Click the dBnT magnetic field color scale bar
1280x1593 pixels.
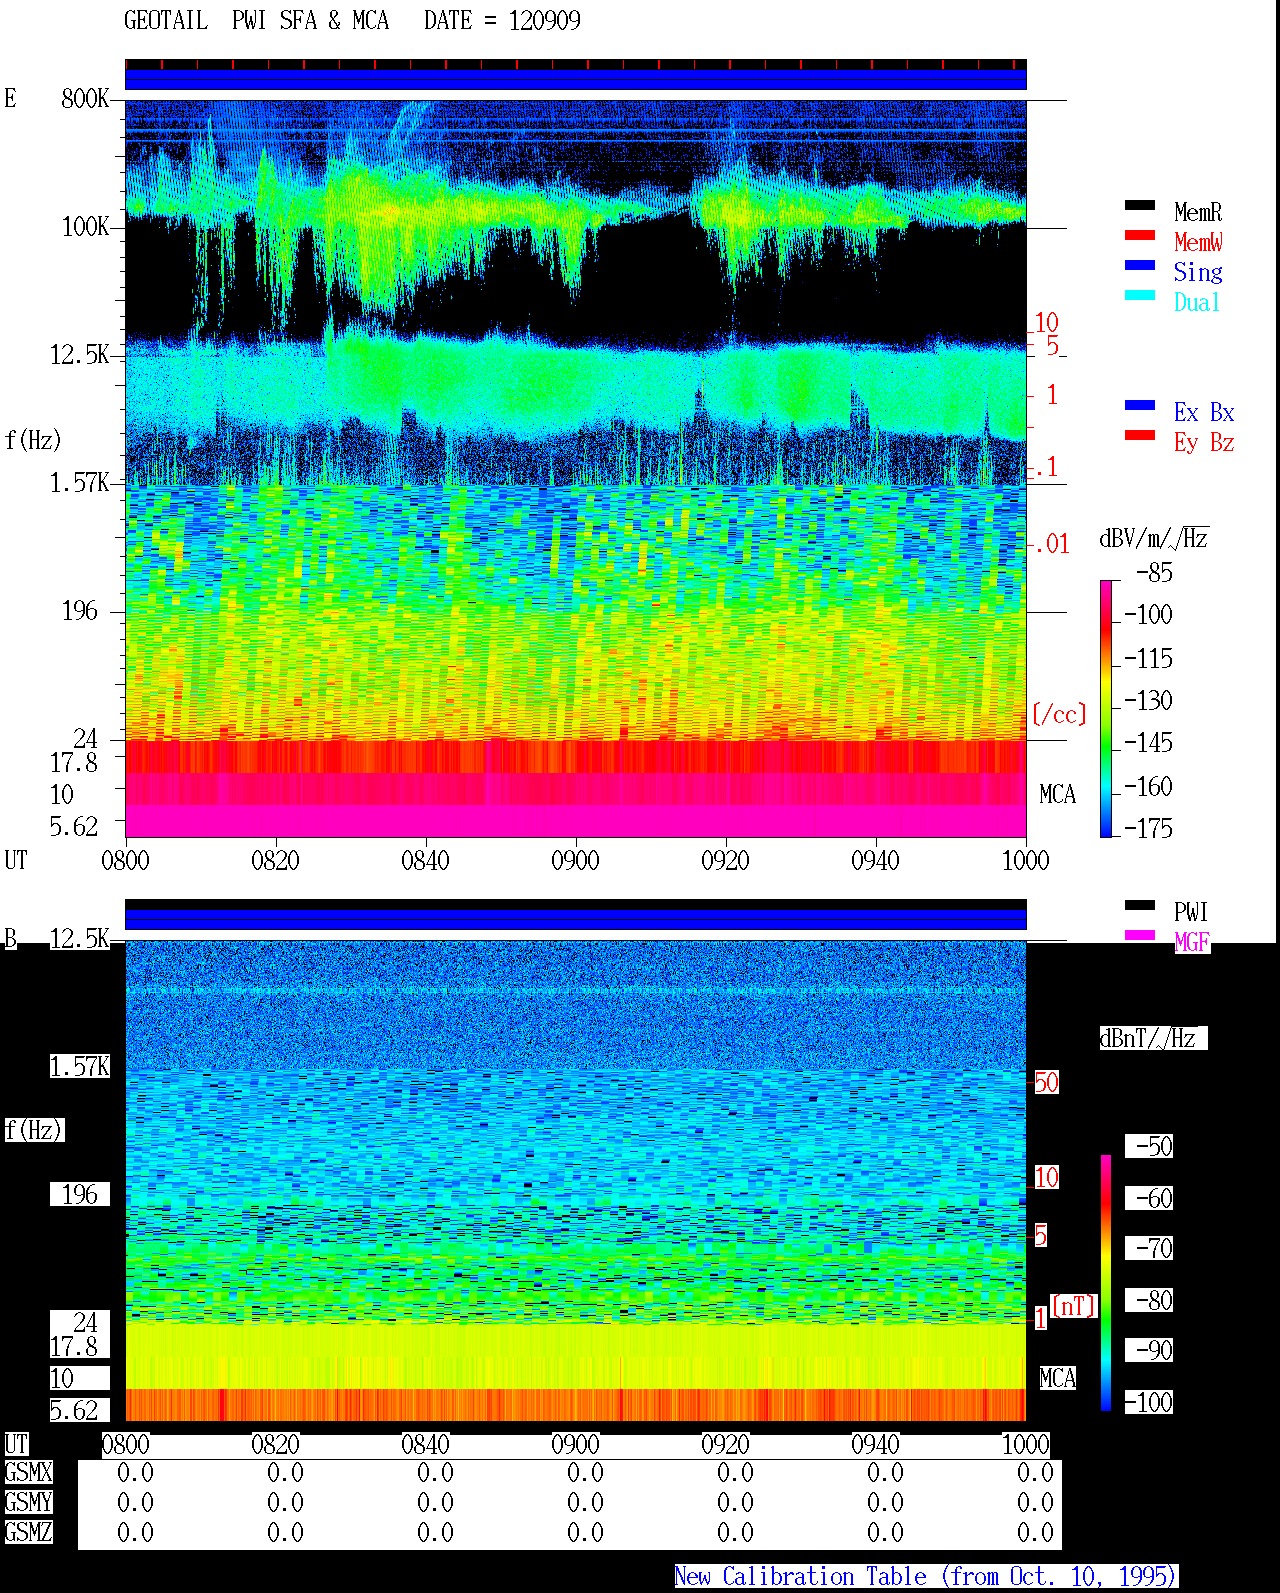click(x=1106, y=1283)
